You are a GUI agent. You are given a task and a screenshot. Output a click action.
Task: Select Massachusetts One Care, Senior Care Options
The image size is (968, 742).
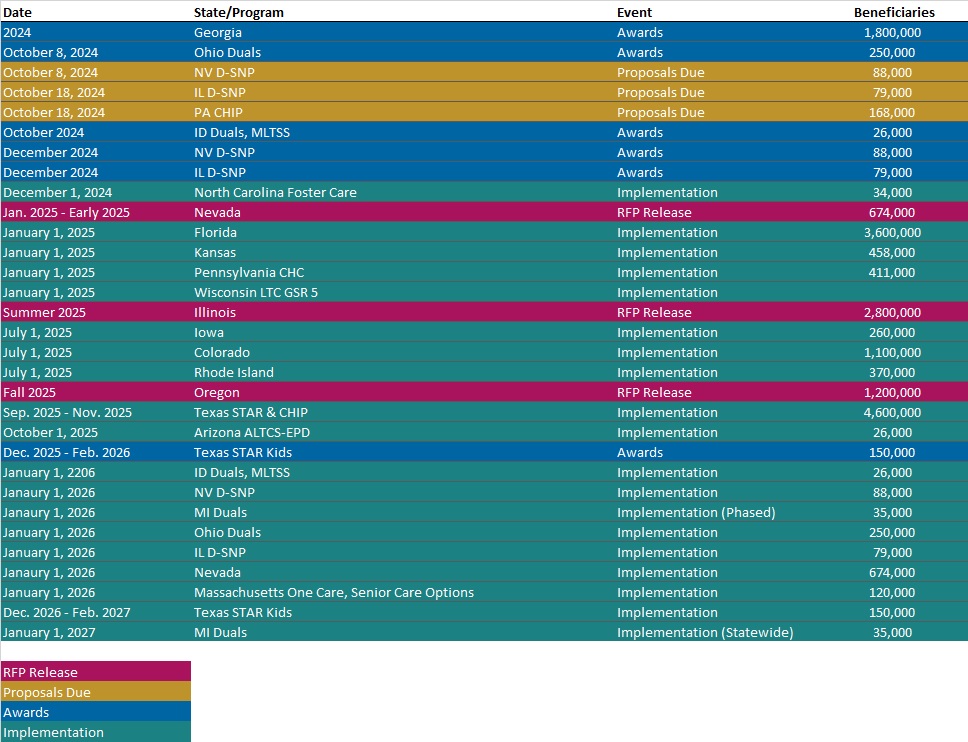click(334, 592)
